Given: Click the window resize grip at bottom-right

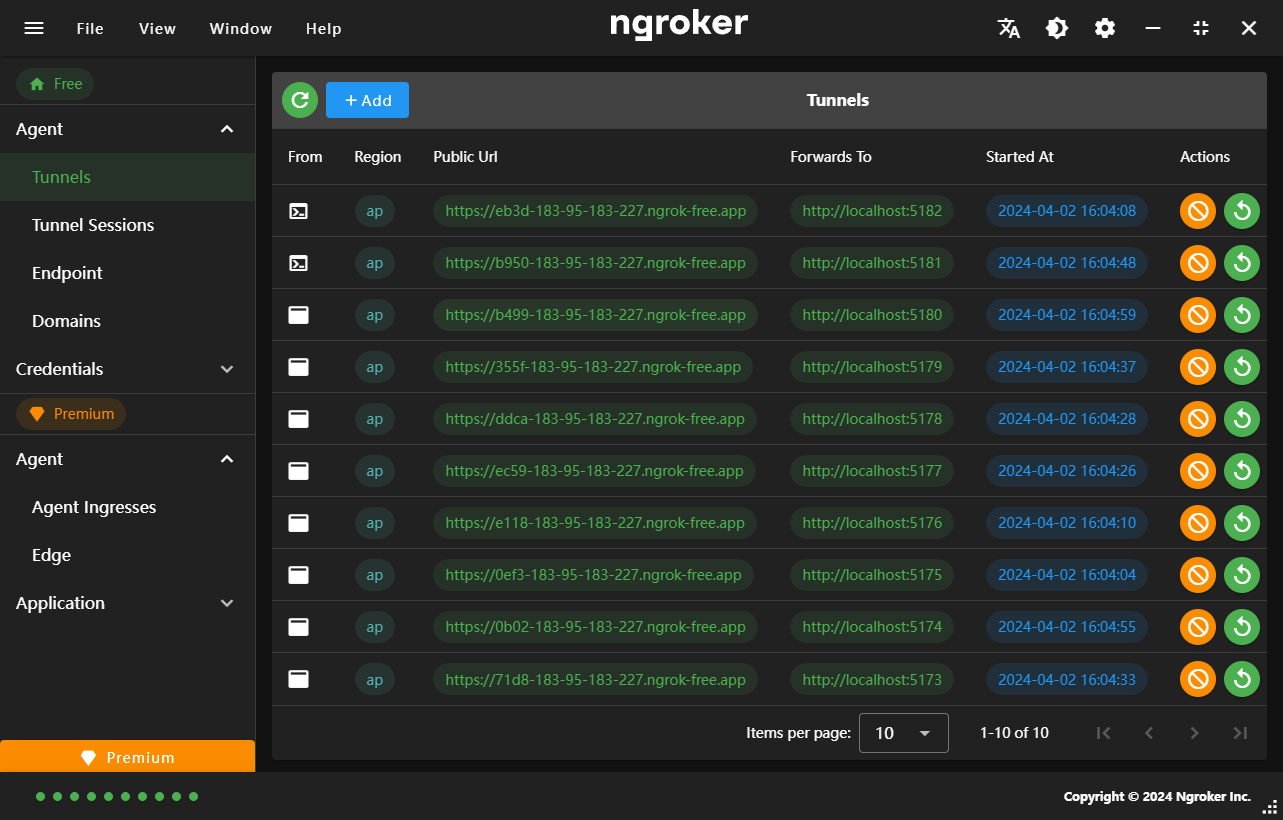Looking at the screenshot, I should tap(1271, 808).
